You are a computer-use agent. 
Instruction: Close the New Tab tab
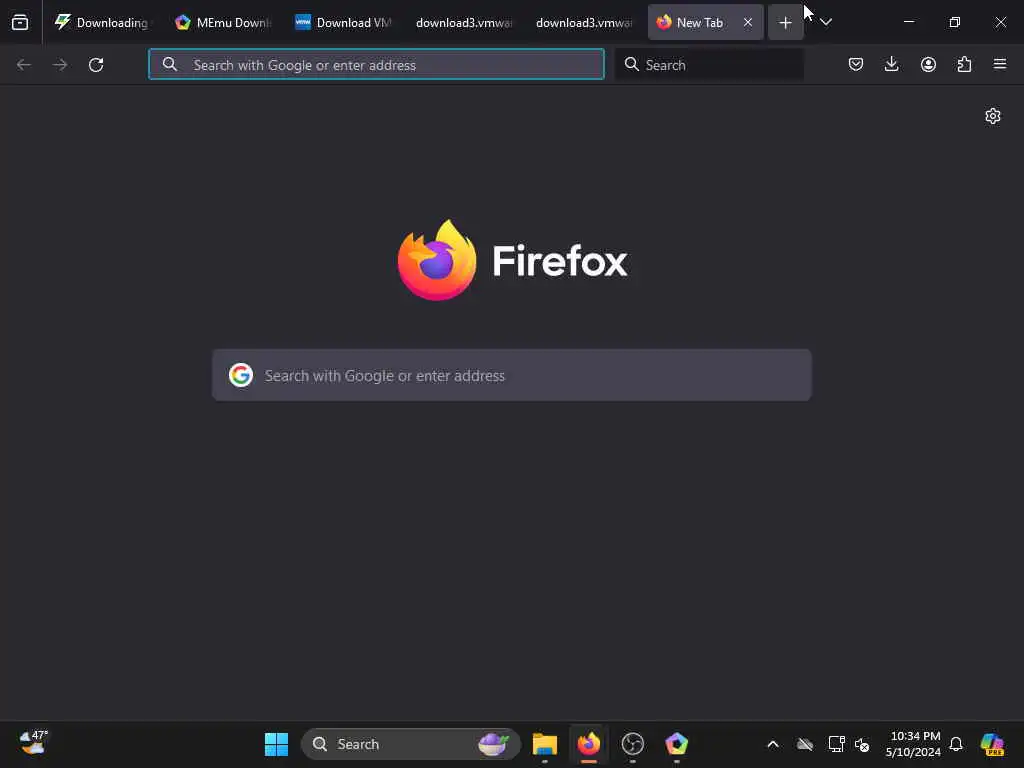748,22
